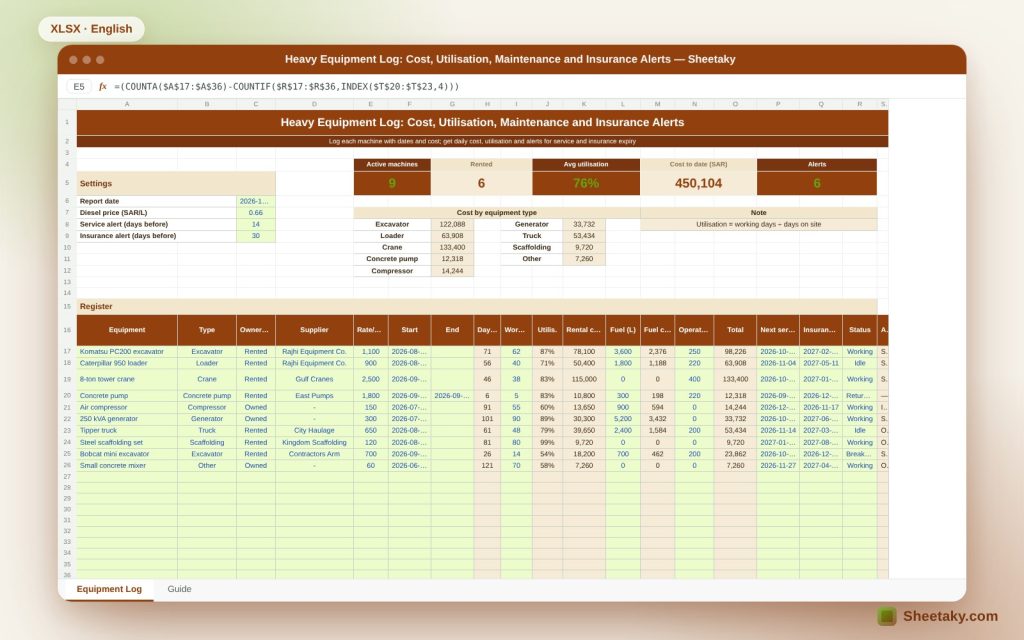Select Crane cost value 133,400
Viewport: 1024px width, 640px height.
tap(452, 248)
